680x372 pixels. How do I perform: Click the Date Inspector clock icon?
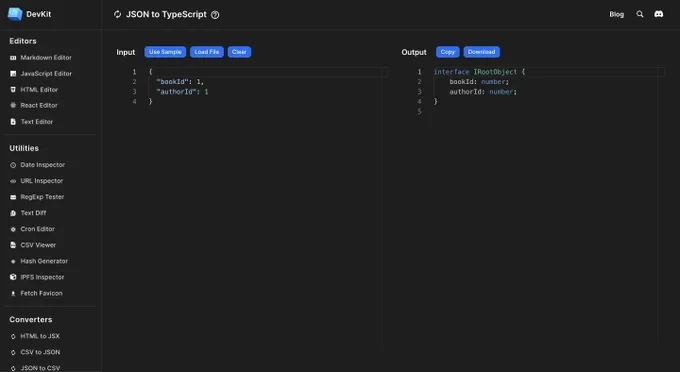point(13,165)
